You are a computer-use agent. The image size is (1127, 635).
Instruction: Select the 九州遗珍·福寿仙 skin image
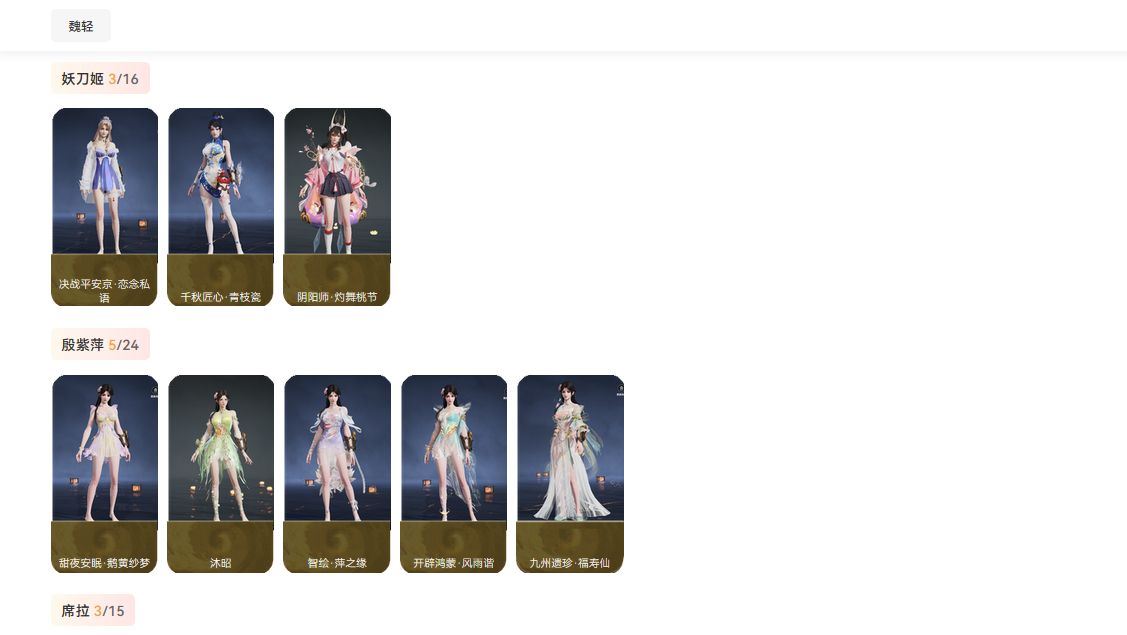coord(571,448)
